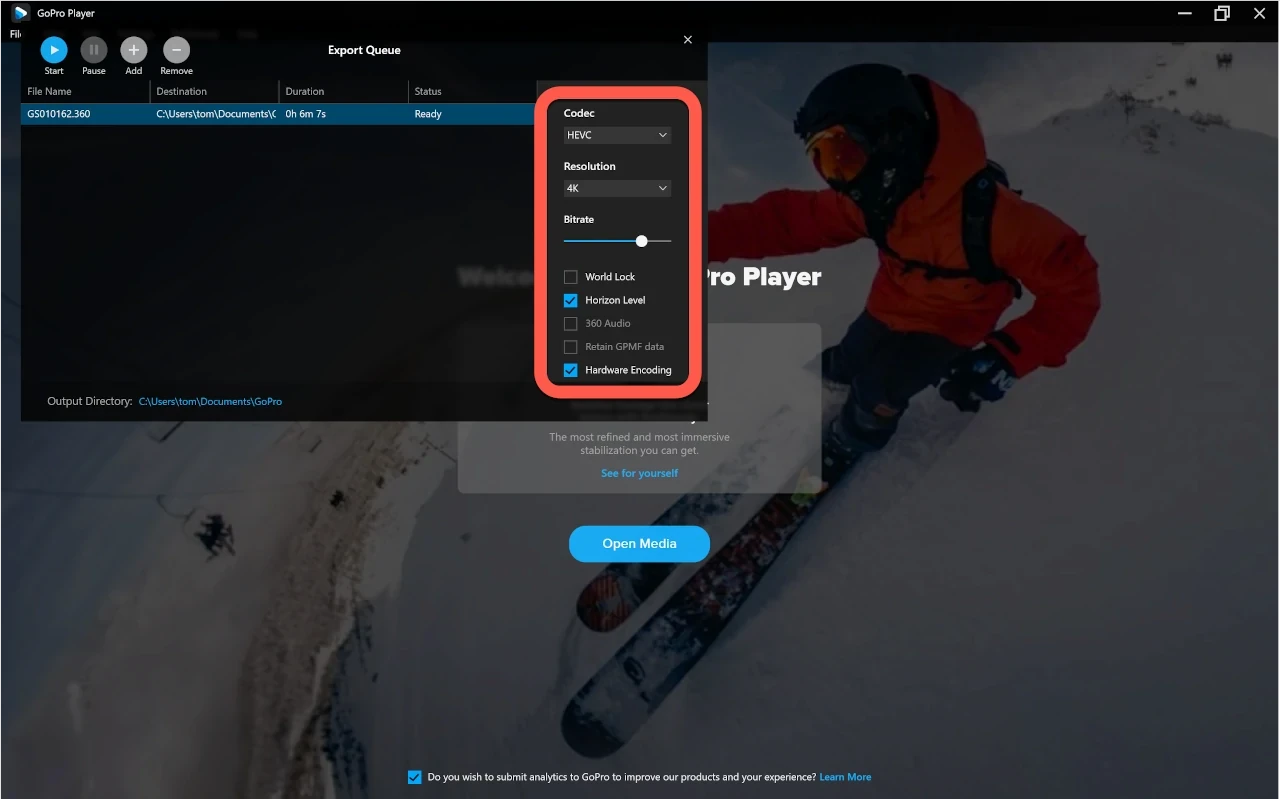
Task: Add a file to the export queue
Action: pyautogui.click(x=134, y=49)
